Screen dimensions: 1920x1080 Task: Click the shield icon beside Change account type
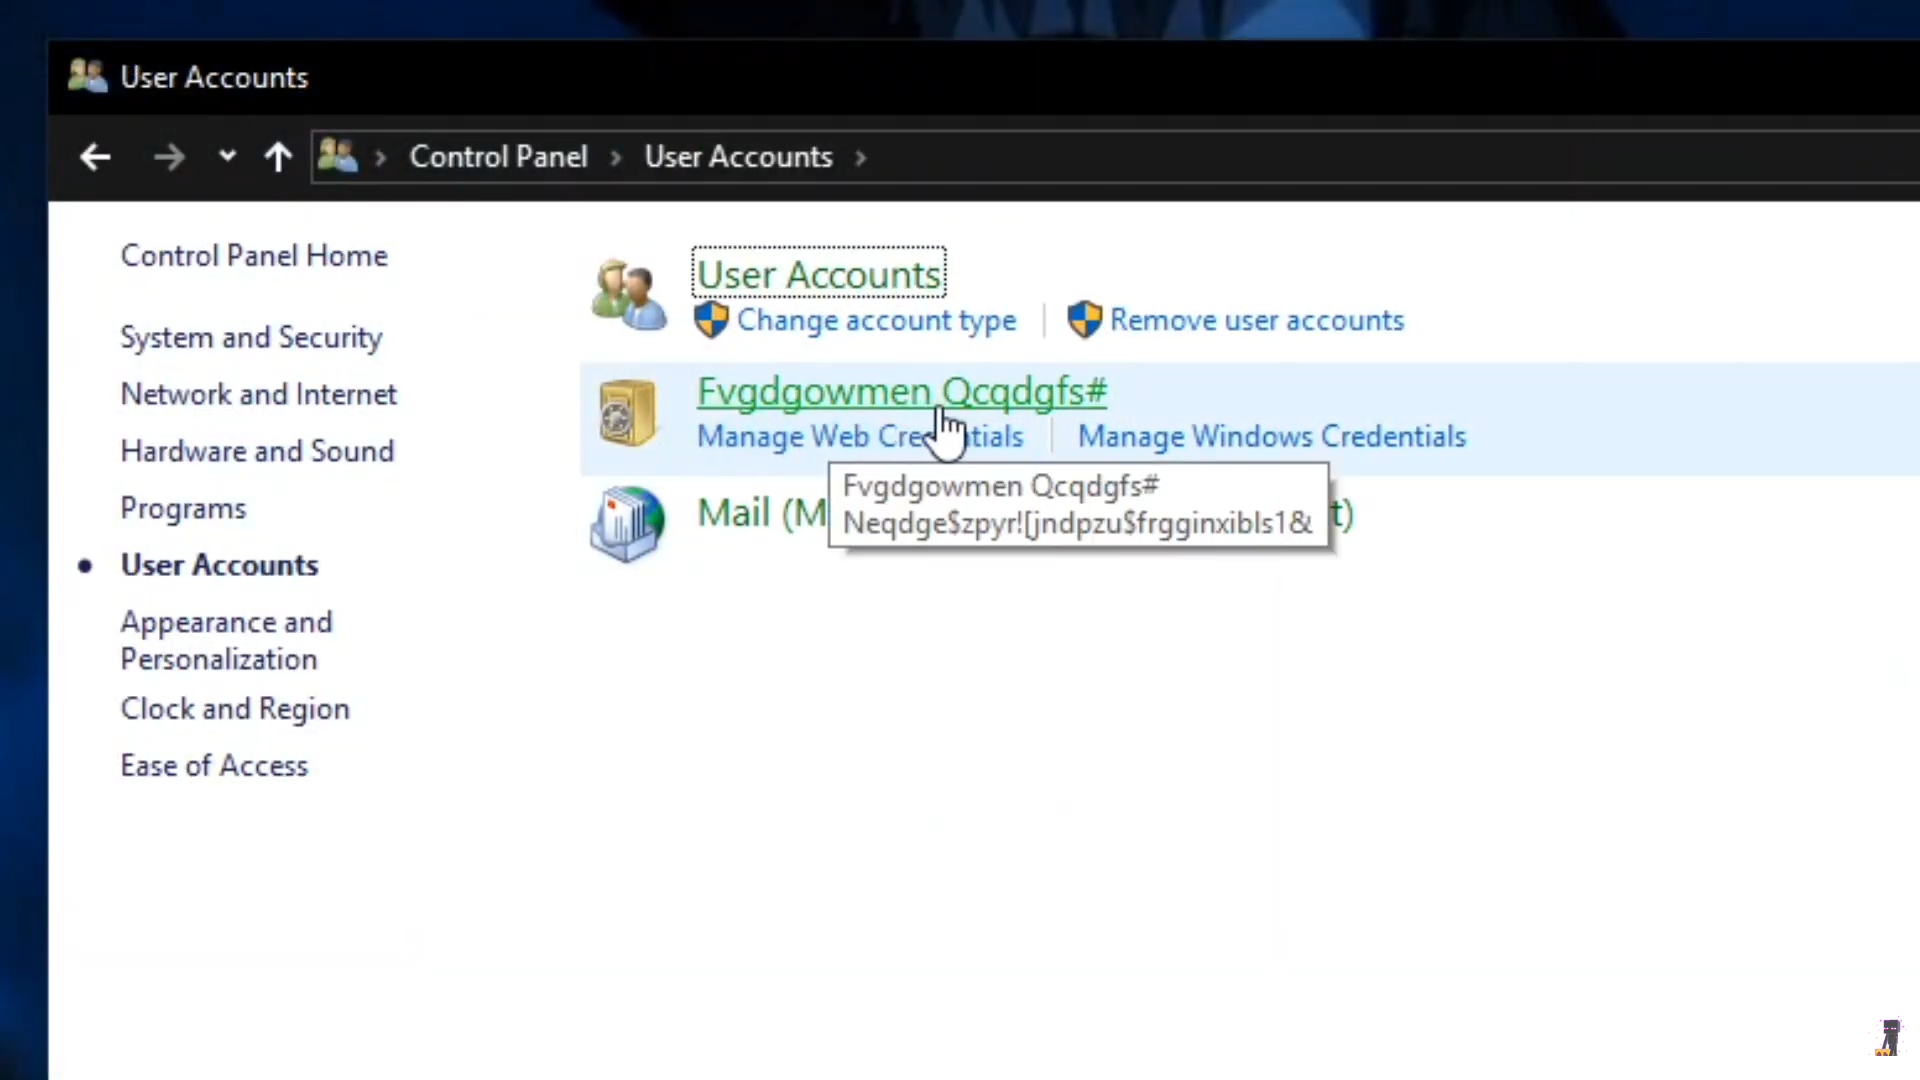pos(711,320)
